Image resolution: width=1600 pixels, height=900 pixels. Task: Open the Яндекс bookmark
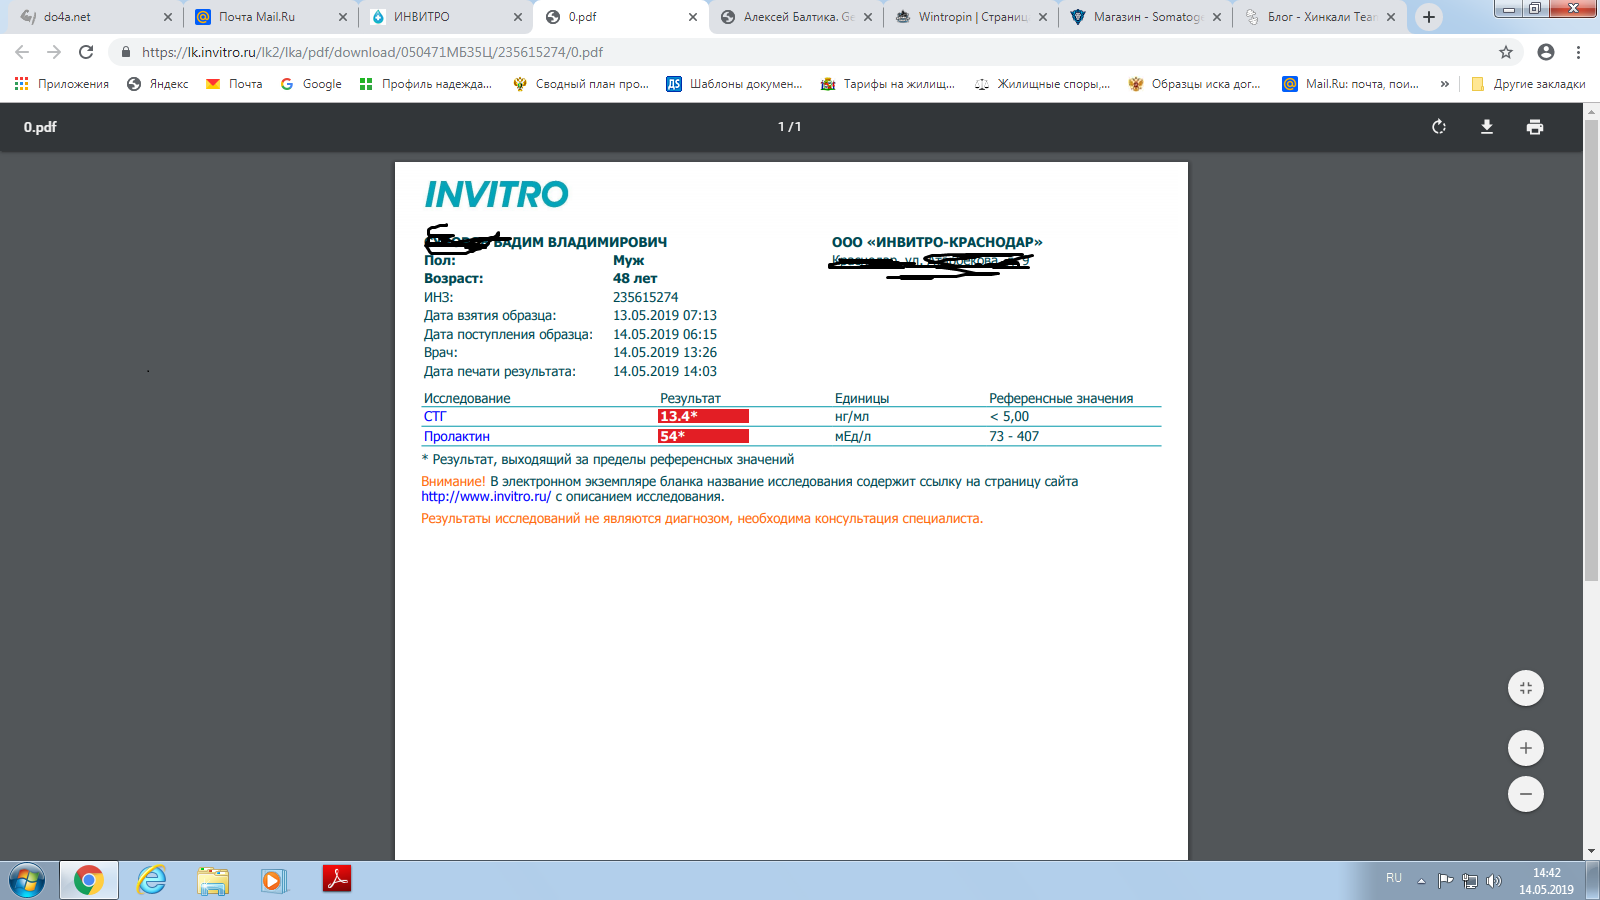pos(158,84)
